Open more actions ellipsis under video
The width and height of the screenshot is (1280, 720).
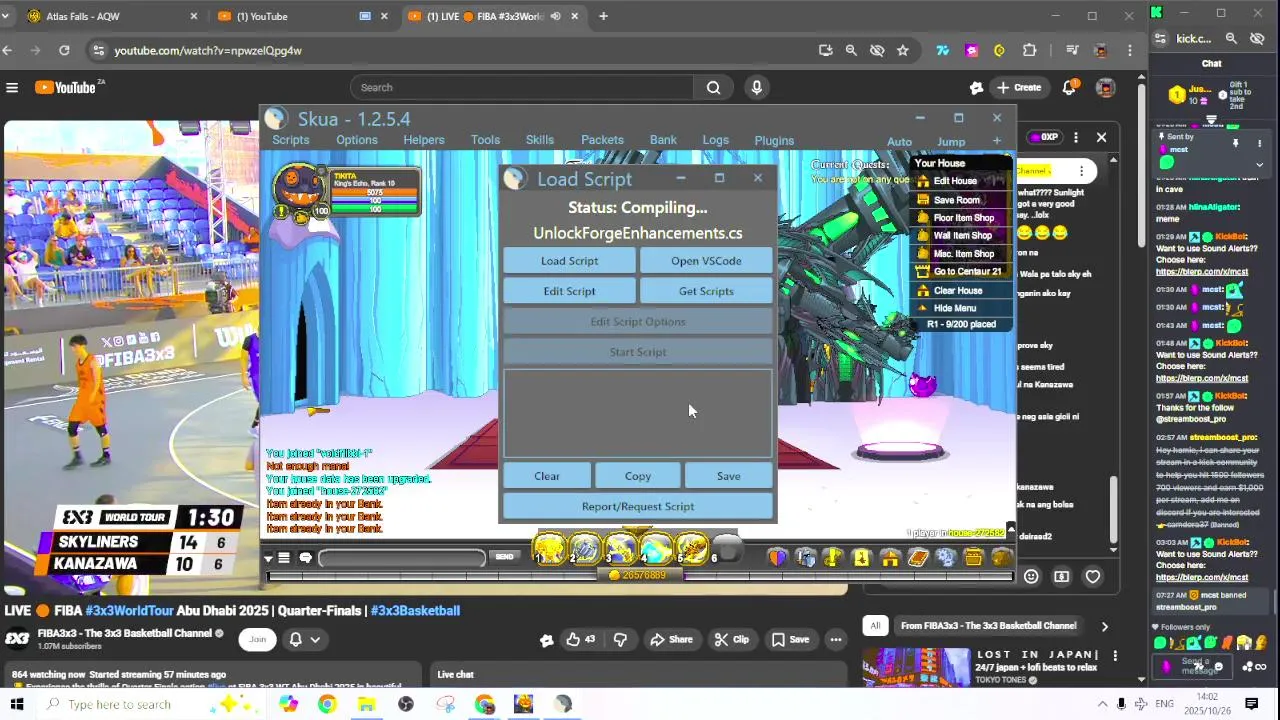point(836,639)
